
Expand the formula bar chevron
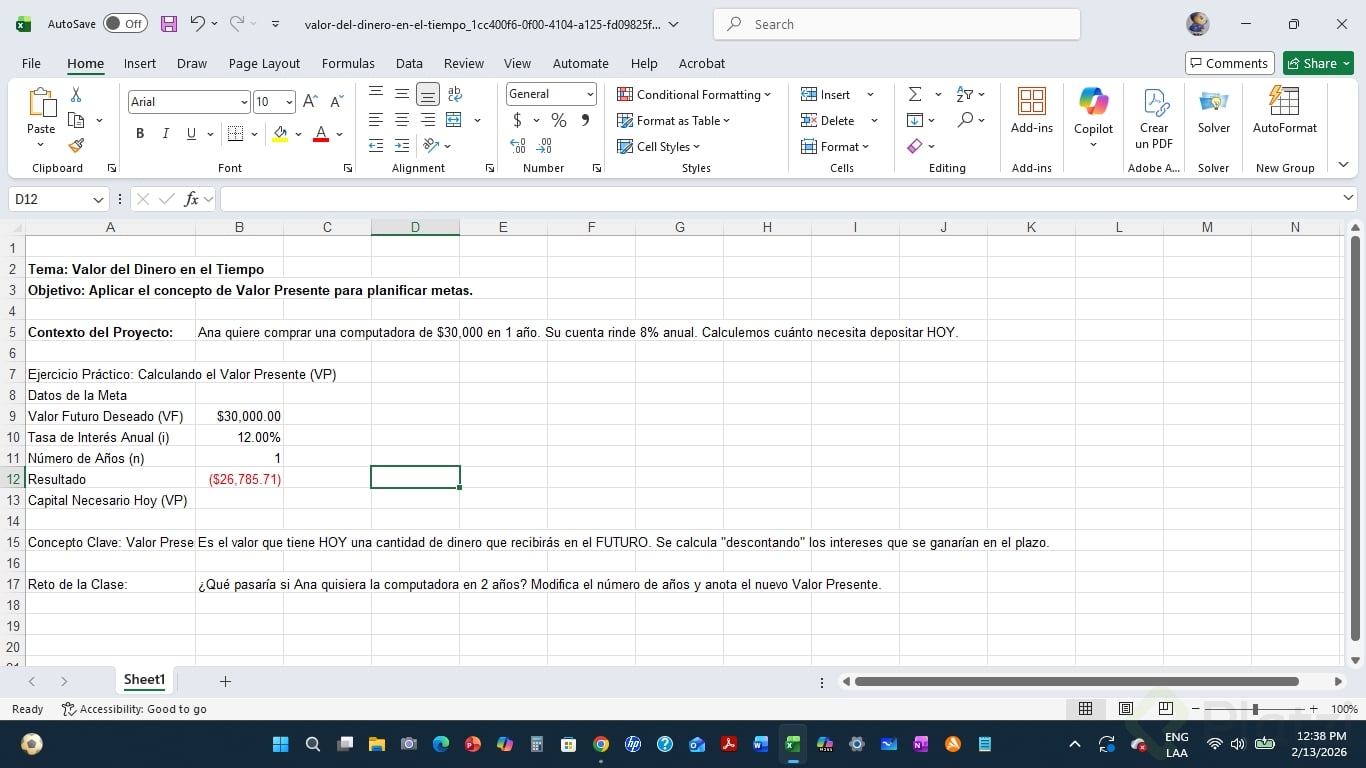[x=1348, y=198]
